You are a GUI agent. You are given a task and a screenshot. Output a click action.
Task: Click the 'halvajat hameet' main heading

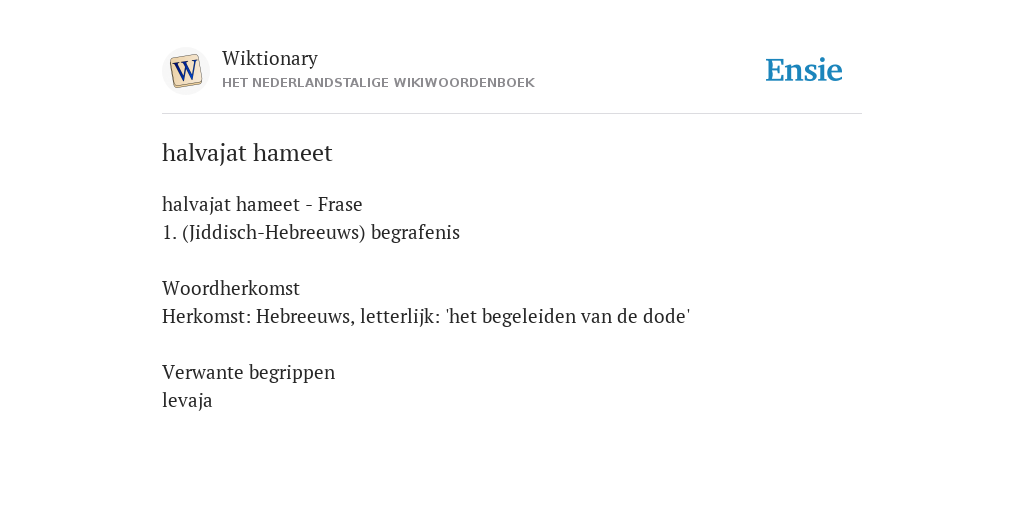coord(247,153)
